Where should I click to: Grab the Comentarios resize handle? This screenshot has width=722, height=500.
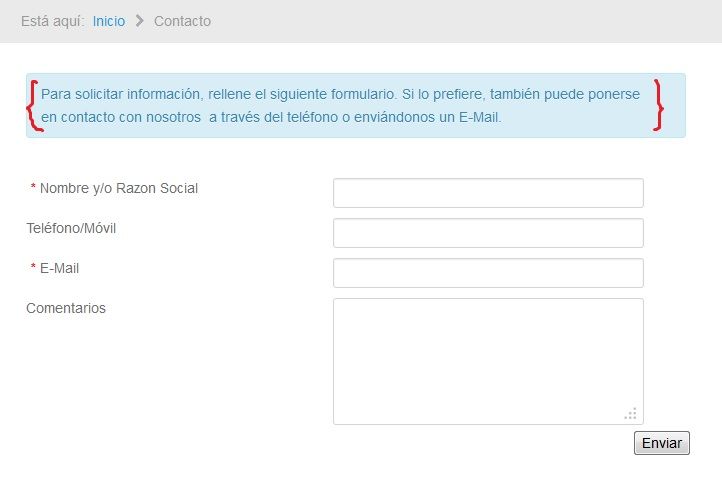pyautogui.click(x=631, y=413)
